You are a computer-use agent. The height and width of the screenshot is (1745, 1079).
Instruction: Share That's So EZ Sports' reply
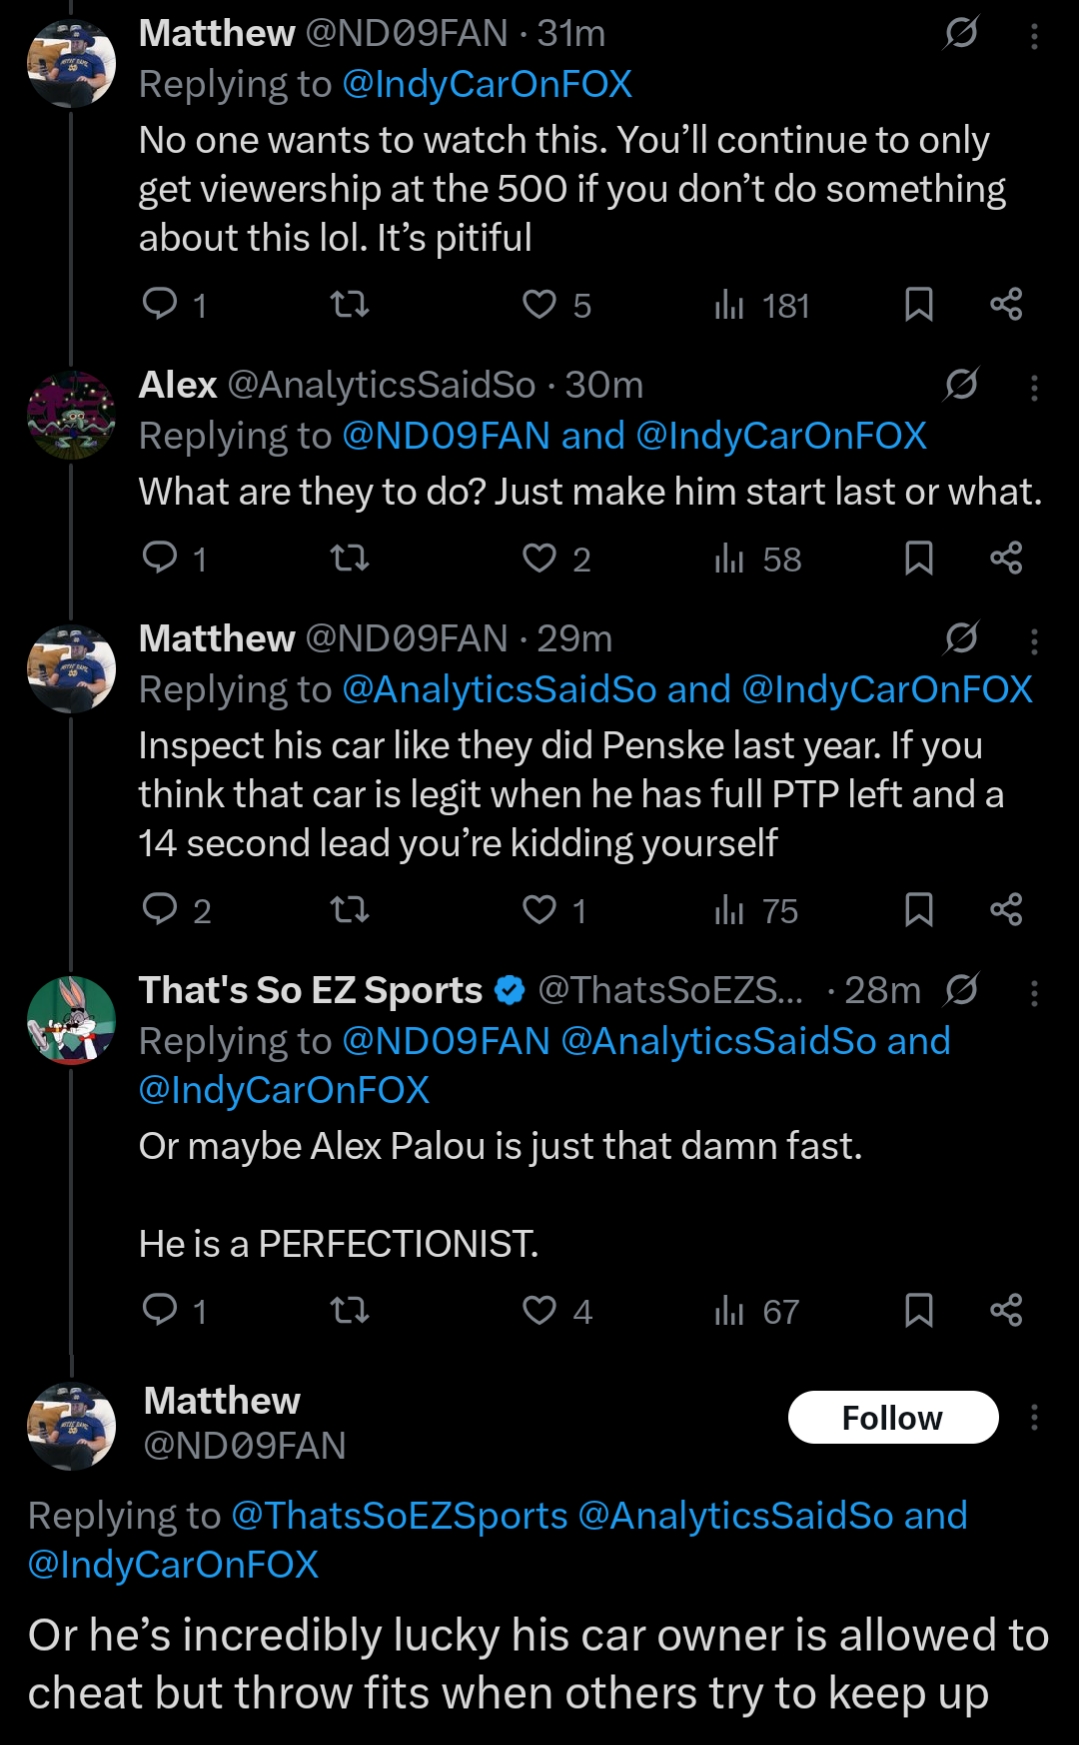pos(1006,1309)
